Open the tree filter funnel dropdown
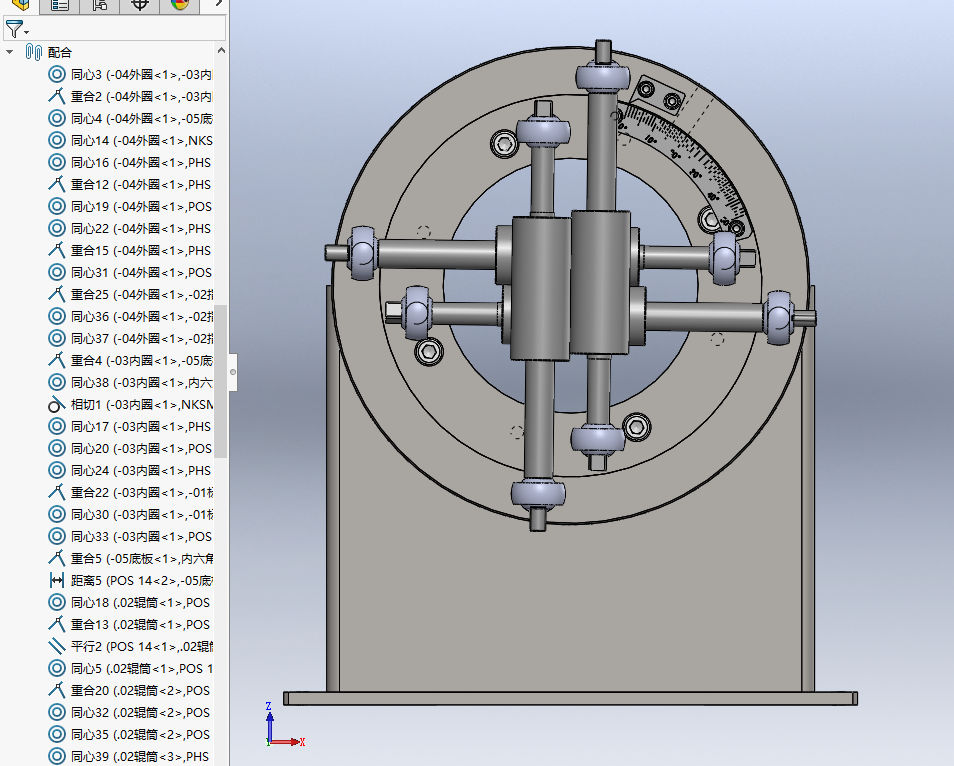954x766 pixels. (16, 29)
